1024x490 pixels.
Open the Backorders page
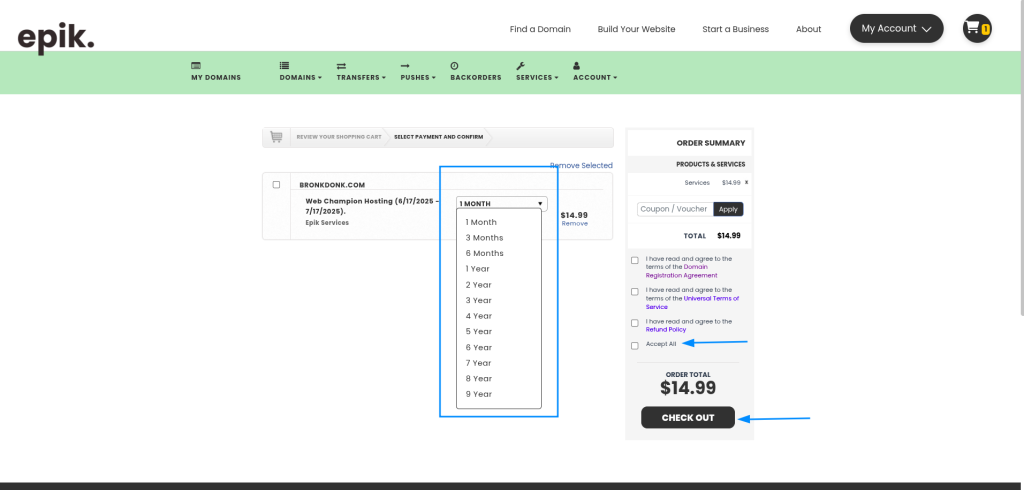(475, 72)
